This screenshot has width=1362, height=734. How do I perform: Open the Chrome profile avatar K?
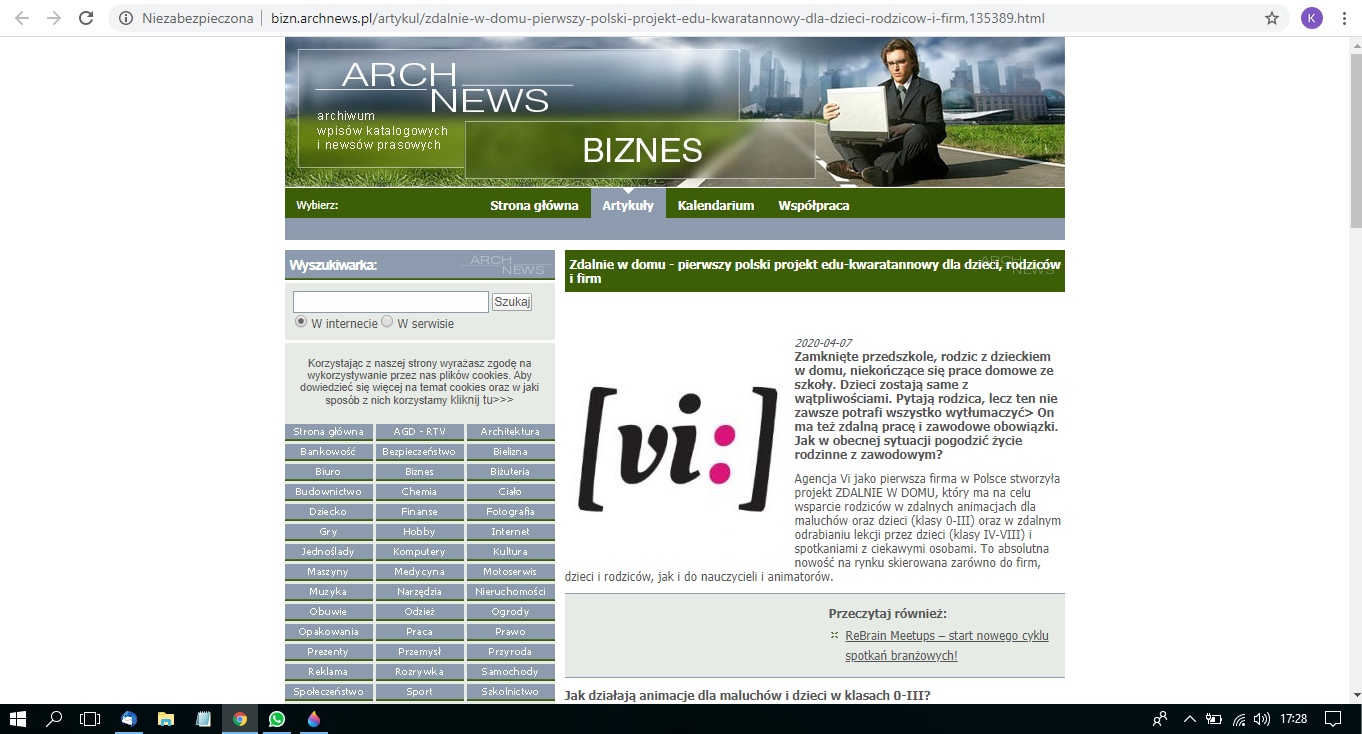(1311, 18)
